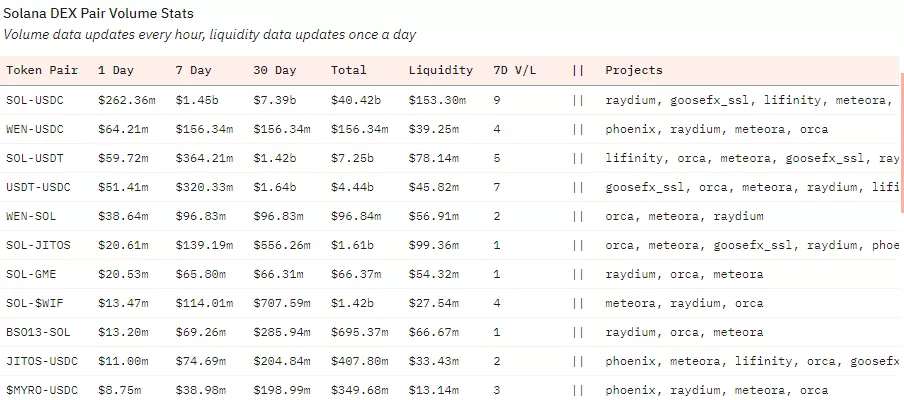
Task: Click the 1 Day column header
Action: pyautogui.click(x=116, y=70)
